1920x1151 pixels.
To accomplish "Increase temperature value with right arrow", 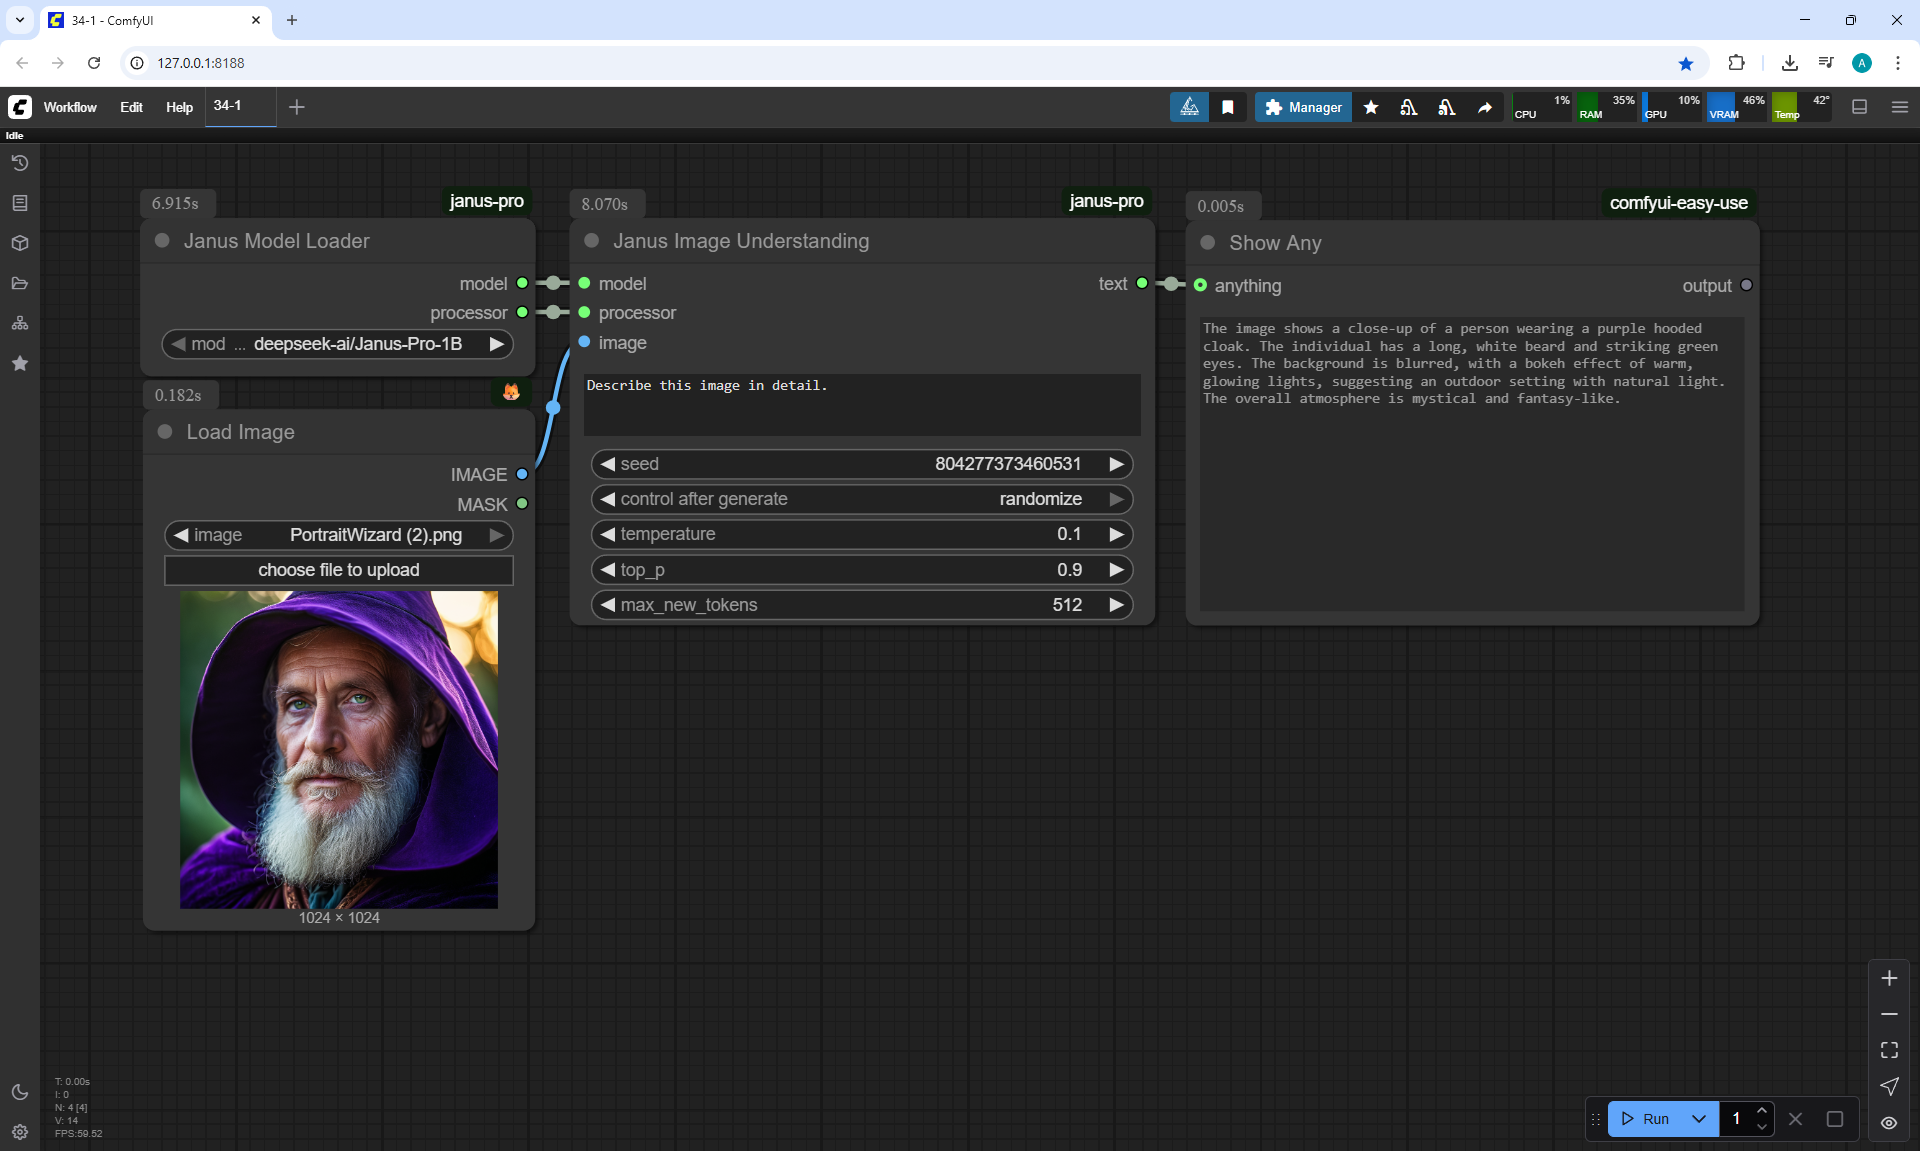I will point(1116,534).
